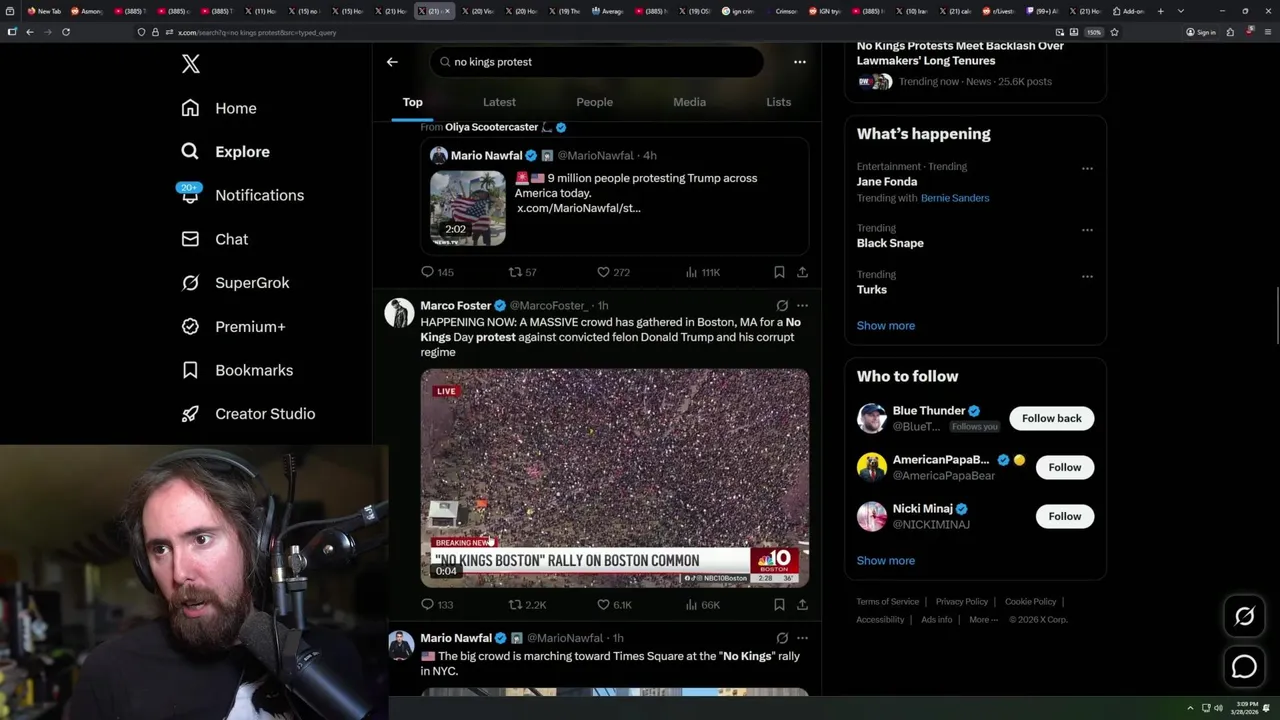Show more under Who to follow
The width and height of the screenshot is (1280, 720).
point(885,561)
